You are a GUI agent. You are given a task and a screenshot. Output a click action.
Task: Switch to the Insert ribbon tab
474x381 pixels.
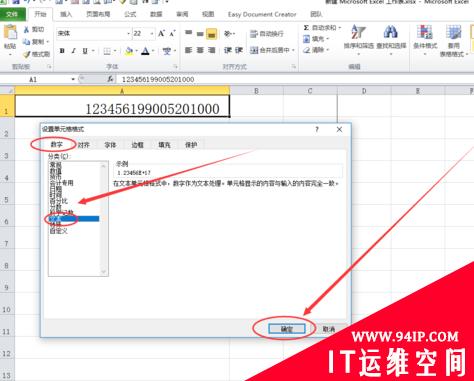[x=66, y=14]
